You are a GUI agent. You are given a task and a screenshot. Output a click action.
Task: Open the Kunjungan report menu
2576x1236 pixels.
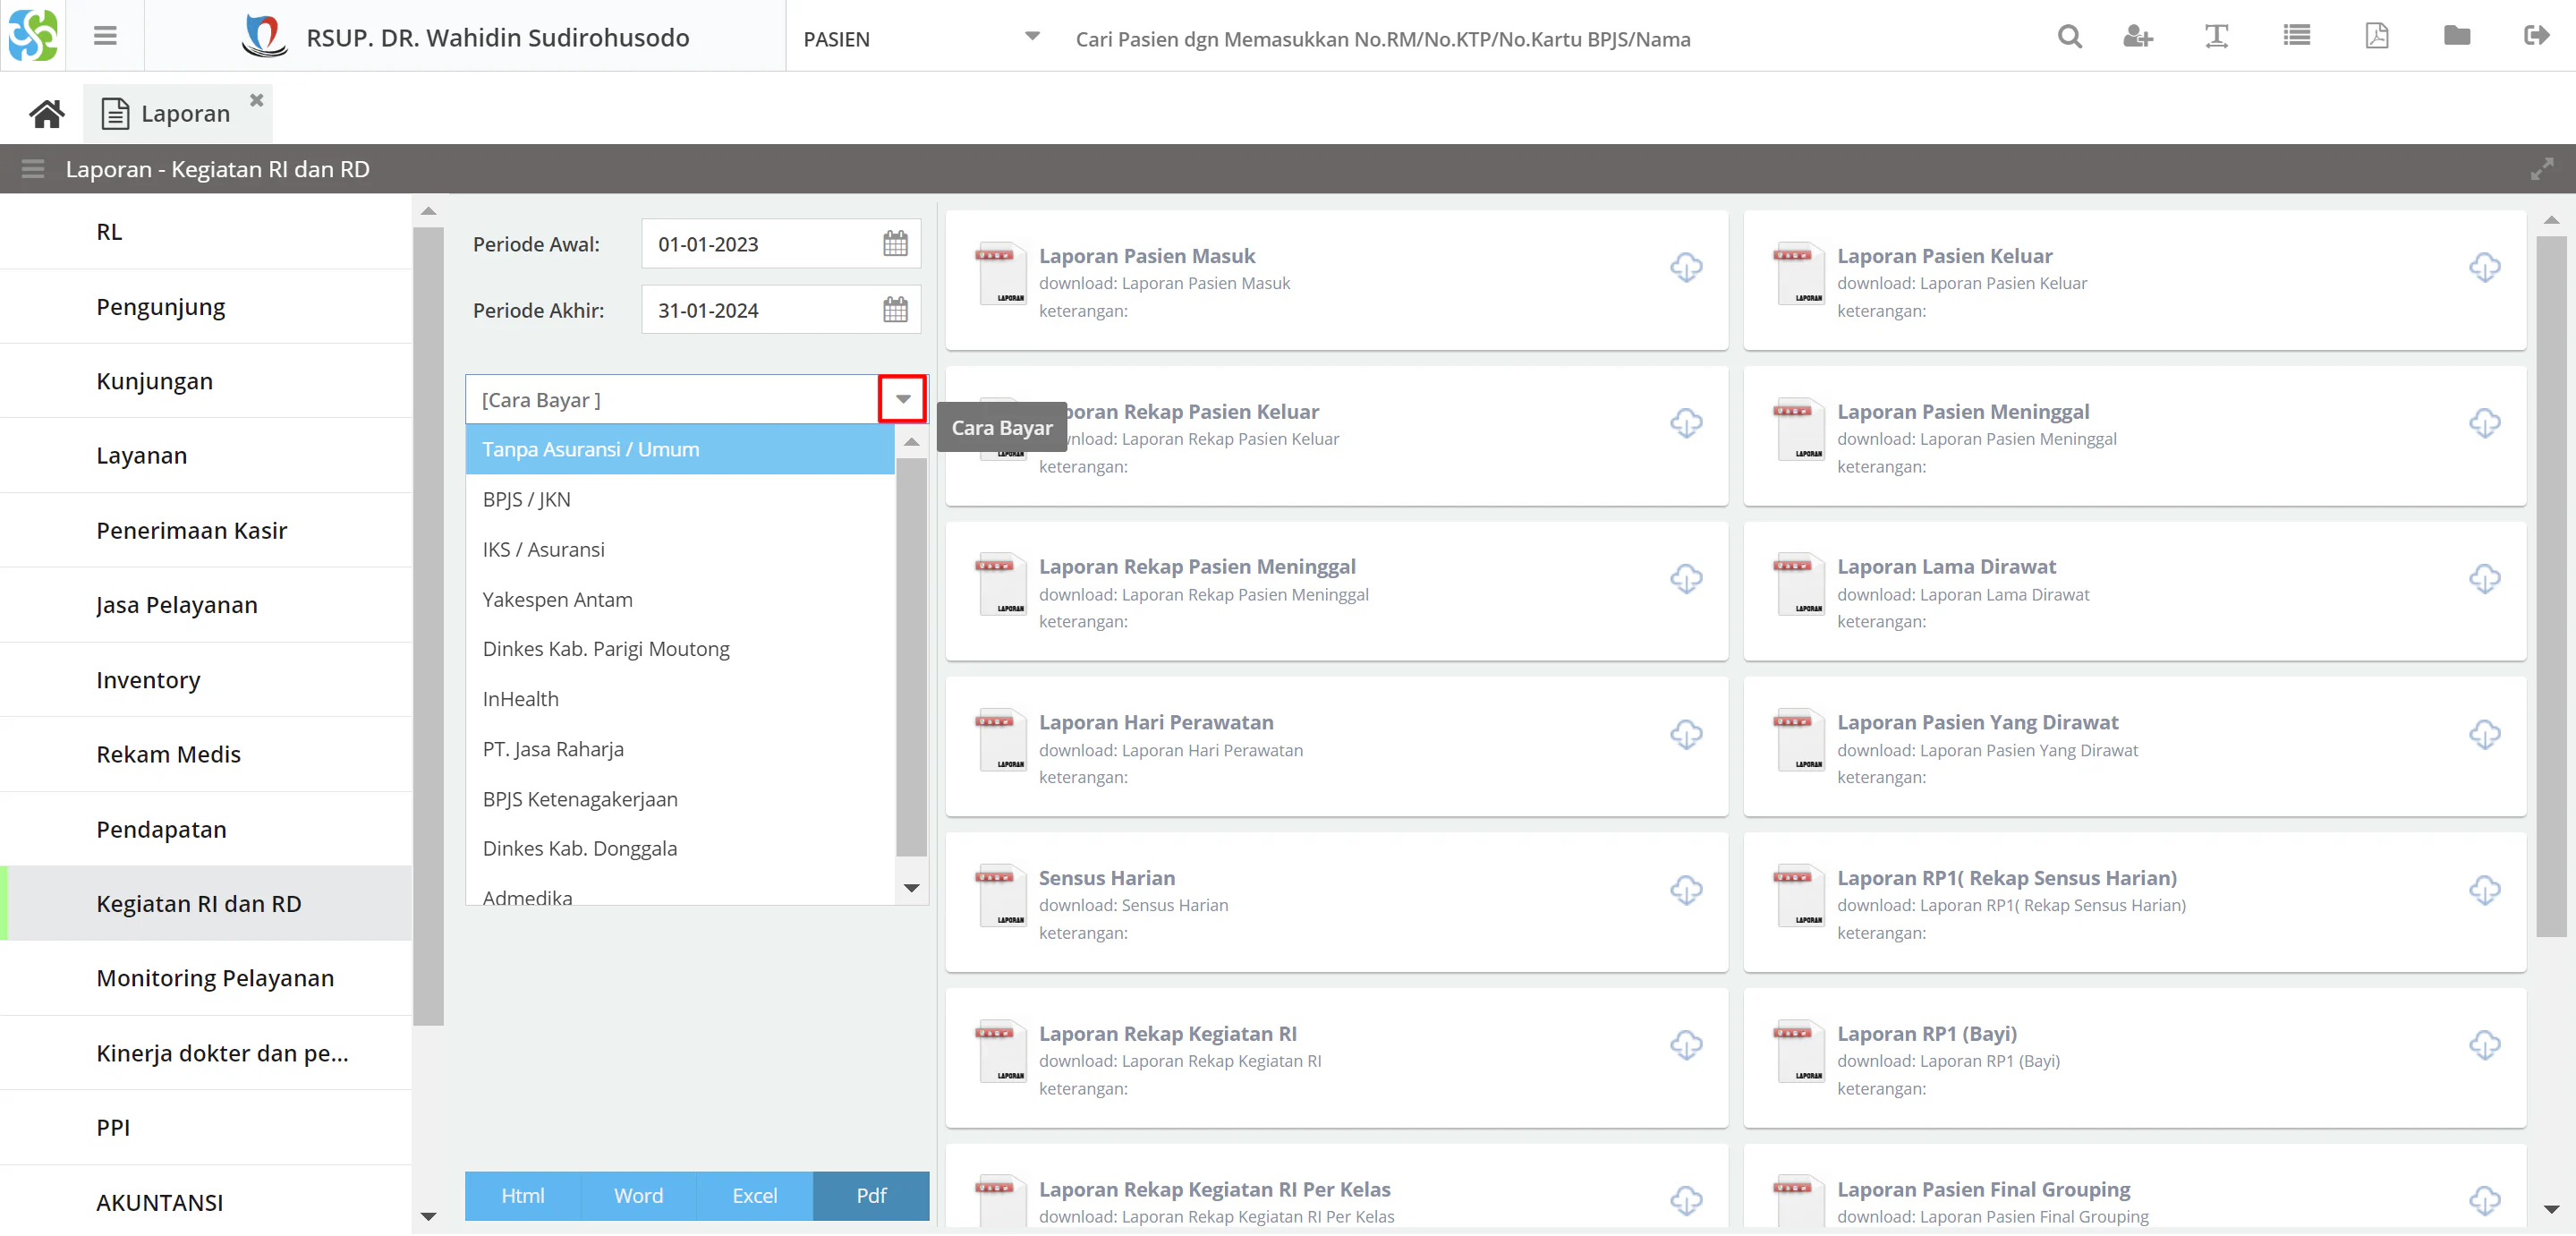pos(205,381)
